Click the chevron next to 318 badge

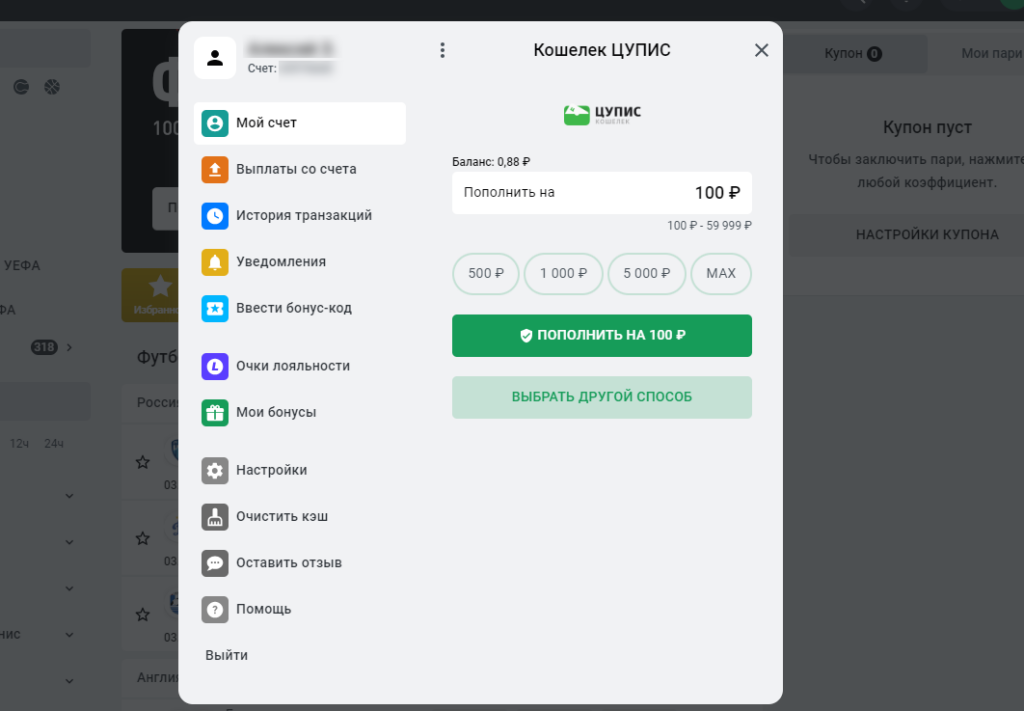click(x=69, y=347)
